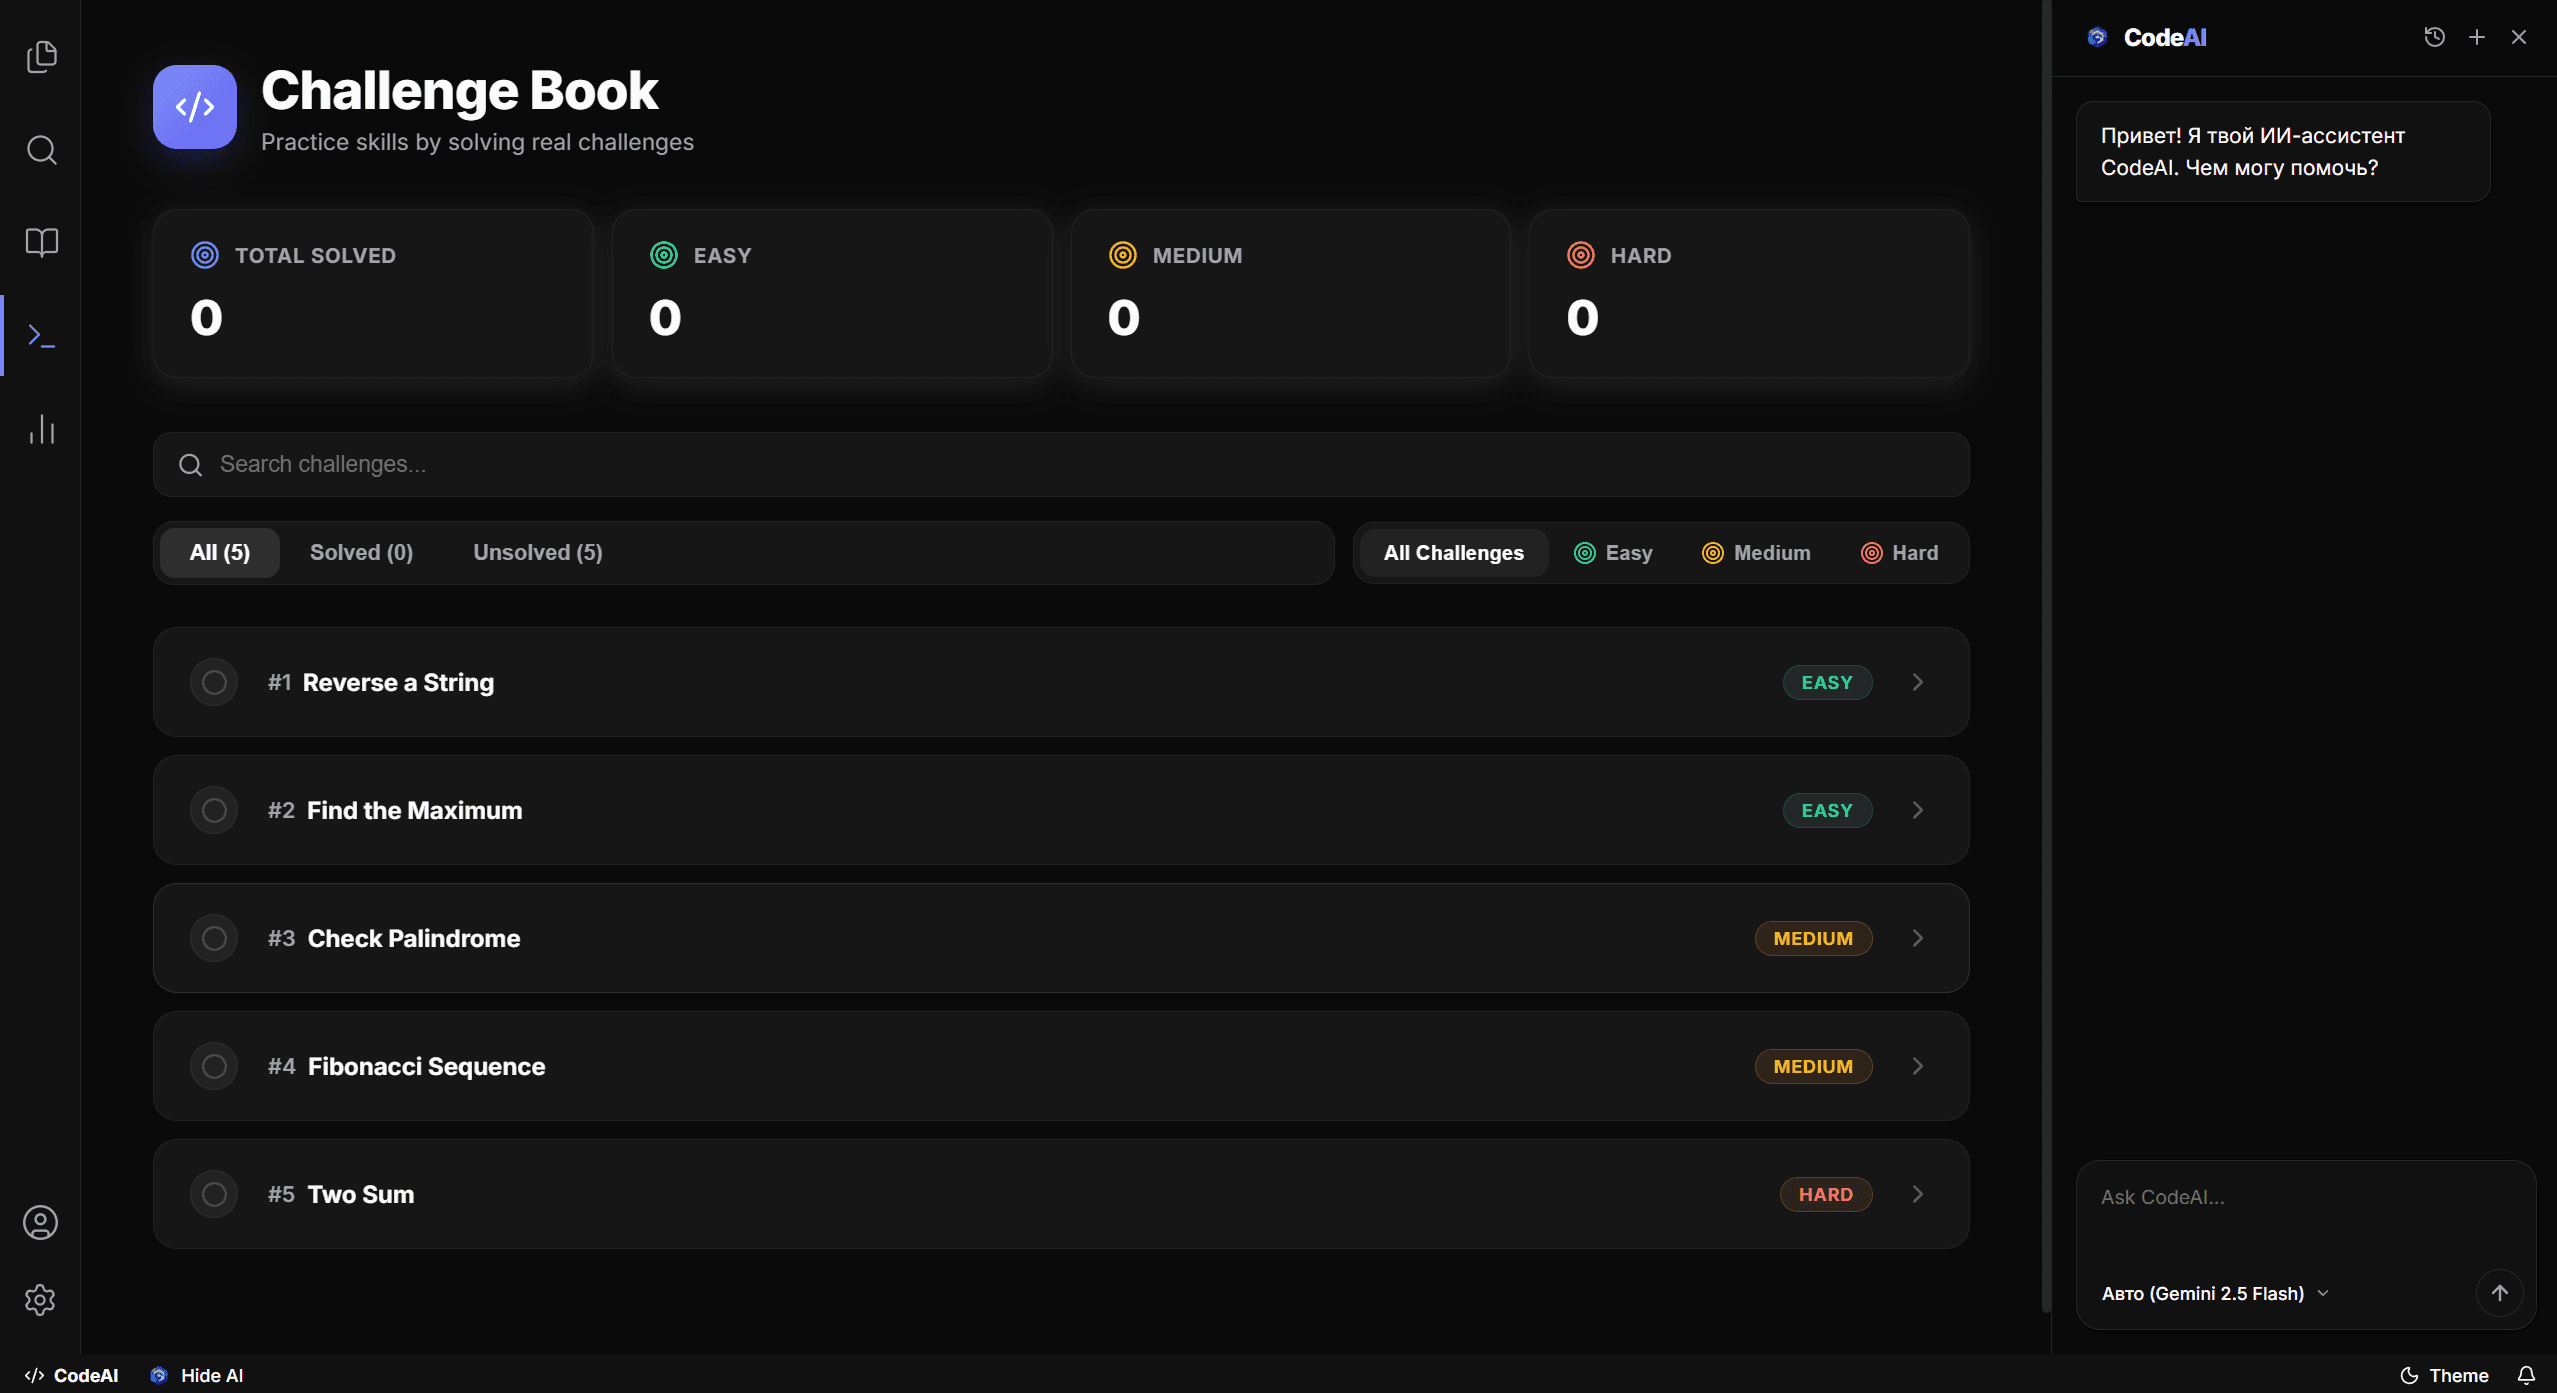Expand the Fibonacci Sequence chevron
This screenshot has width=2557, height=1393.
click(1918, 1066)
